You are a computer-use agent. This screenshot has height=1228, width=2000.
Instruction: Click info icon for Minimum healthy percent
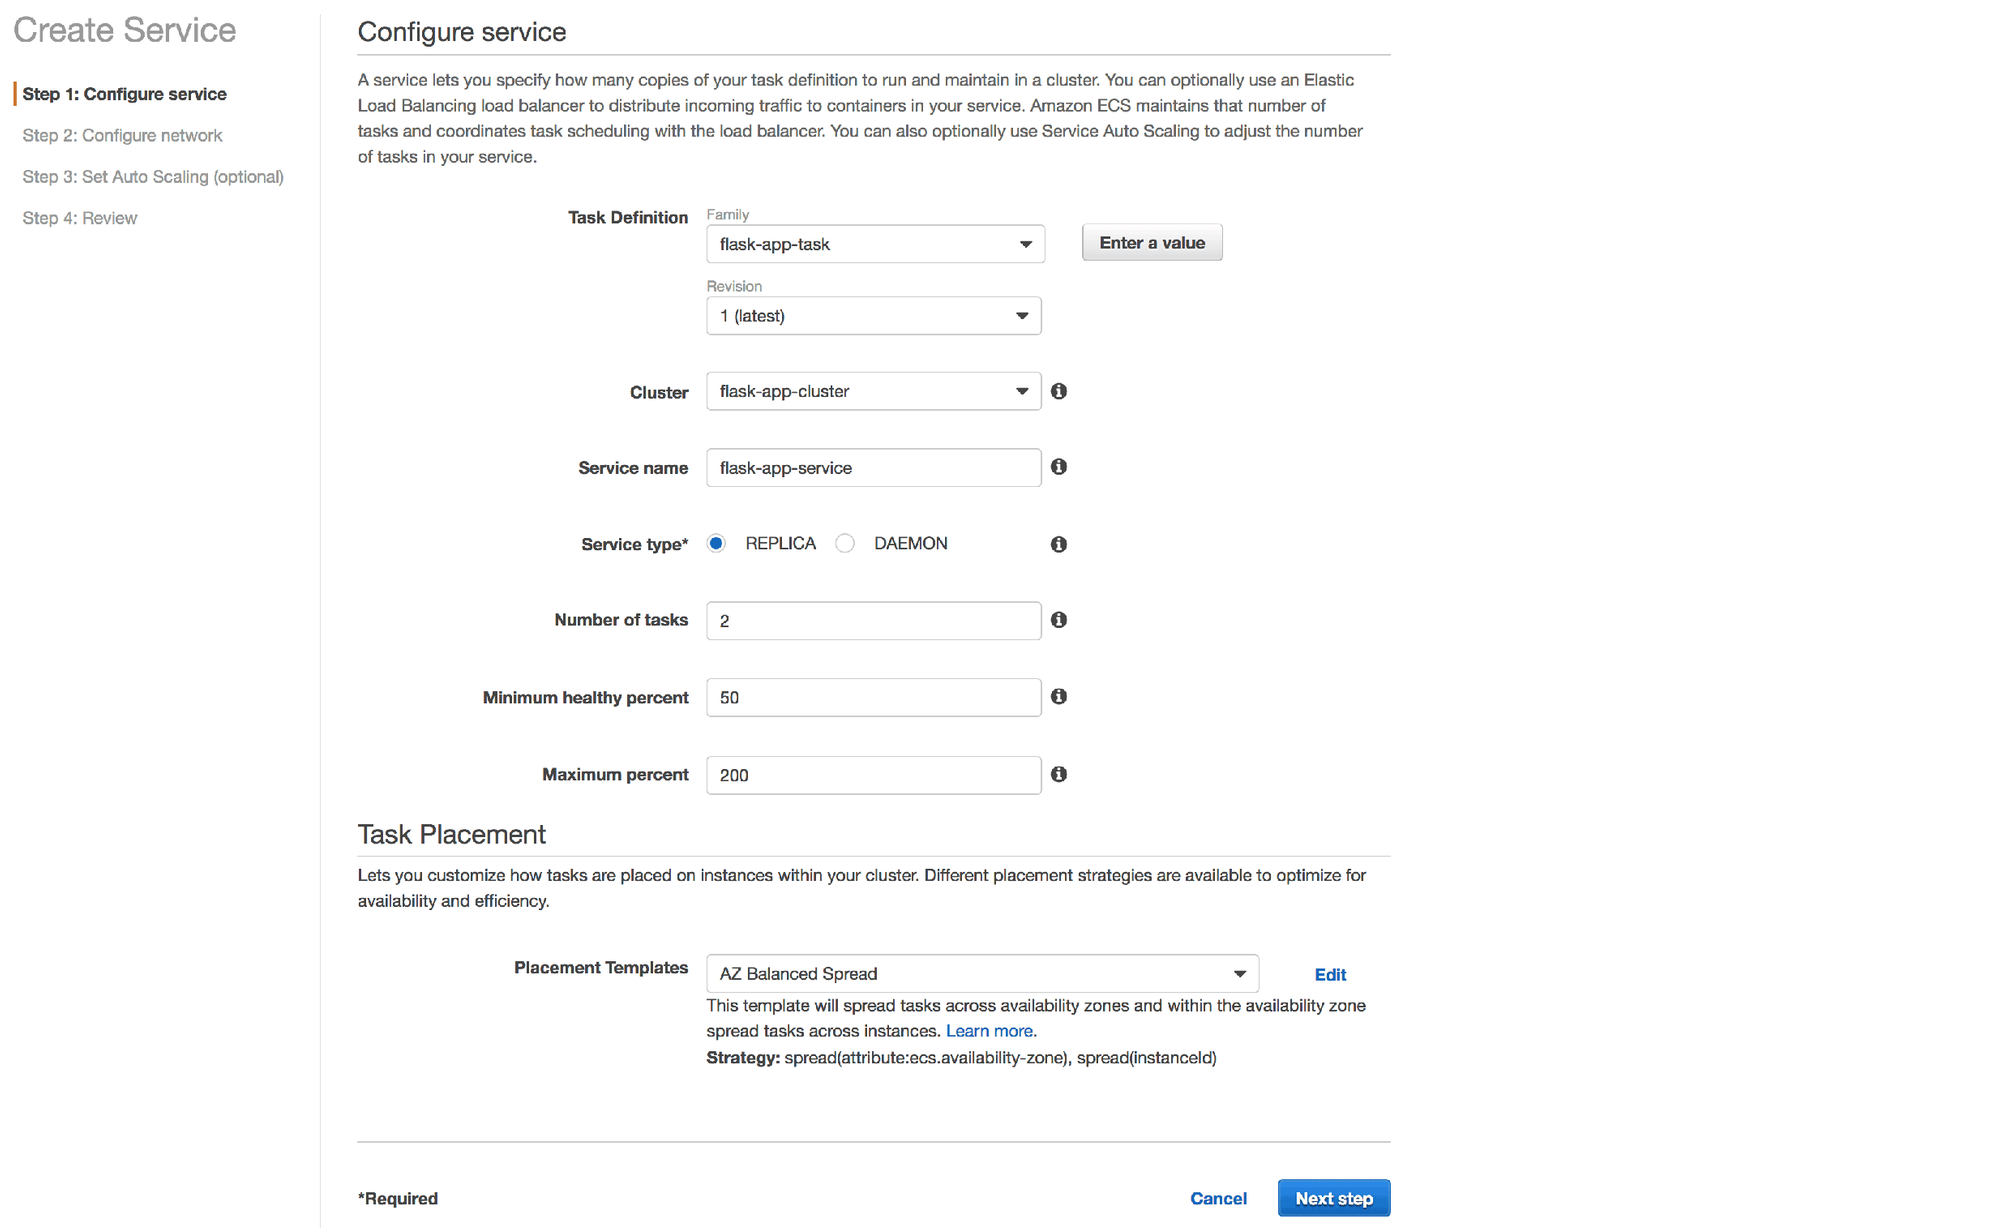(1059, 696)
